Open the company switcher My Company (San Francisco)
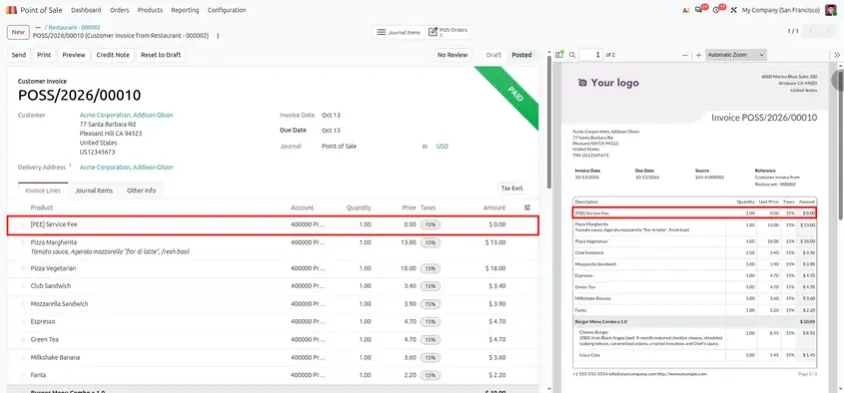Image resolution: width=844 pixels, height=393 pixels. (781, 10)
